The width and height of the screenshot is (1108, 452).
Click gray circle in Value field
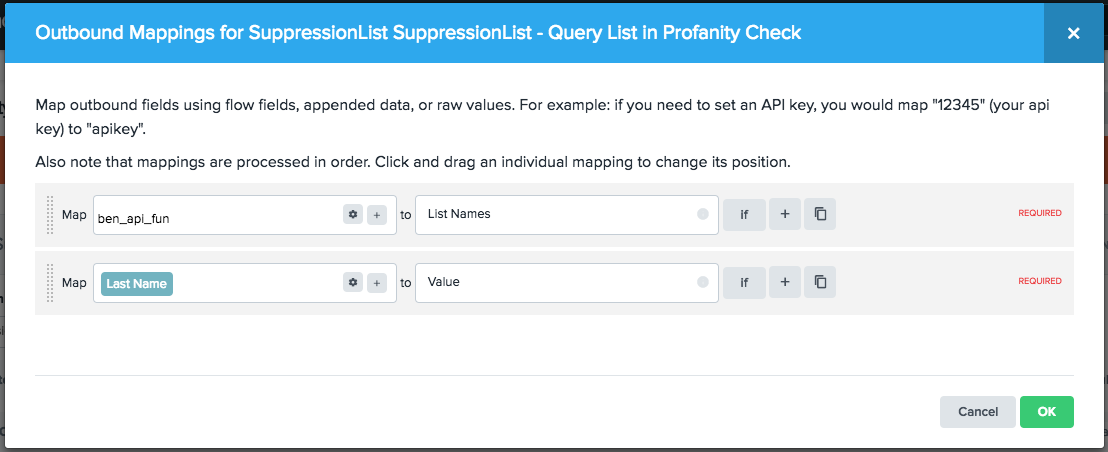pyautogui.click(x=702, y=283)
